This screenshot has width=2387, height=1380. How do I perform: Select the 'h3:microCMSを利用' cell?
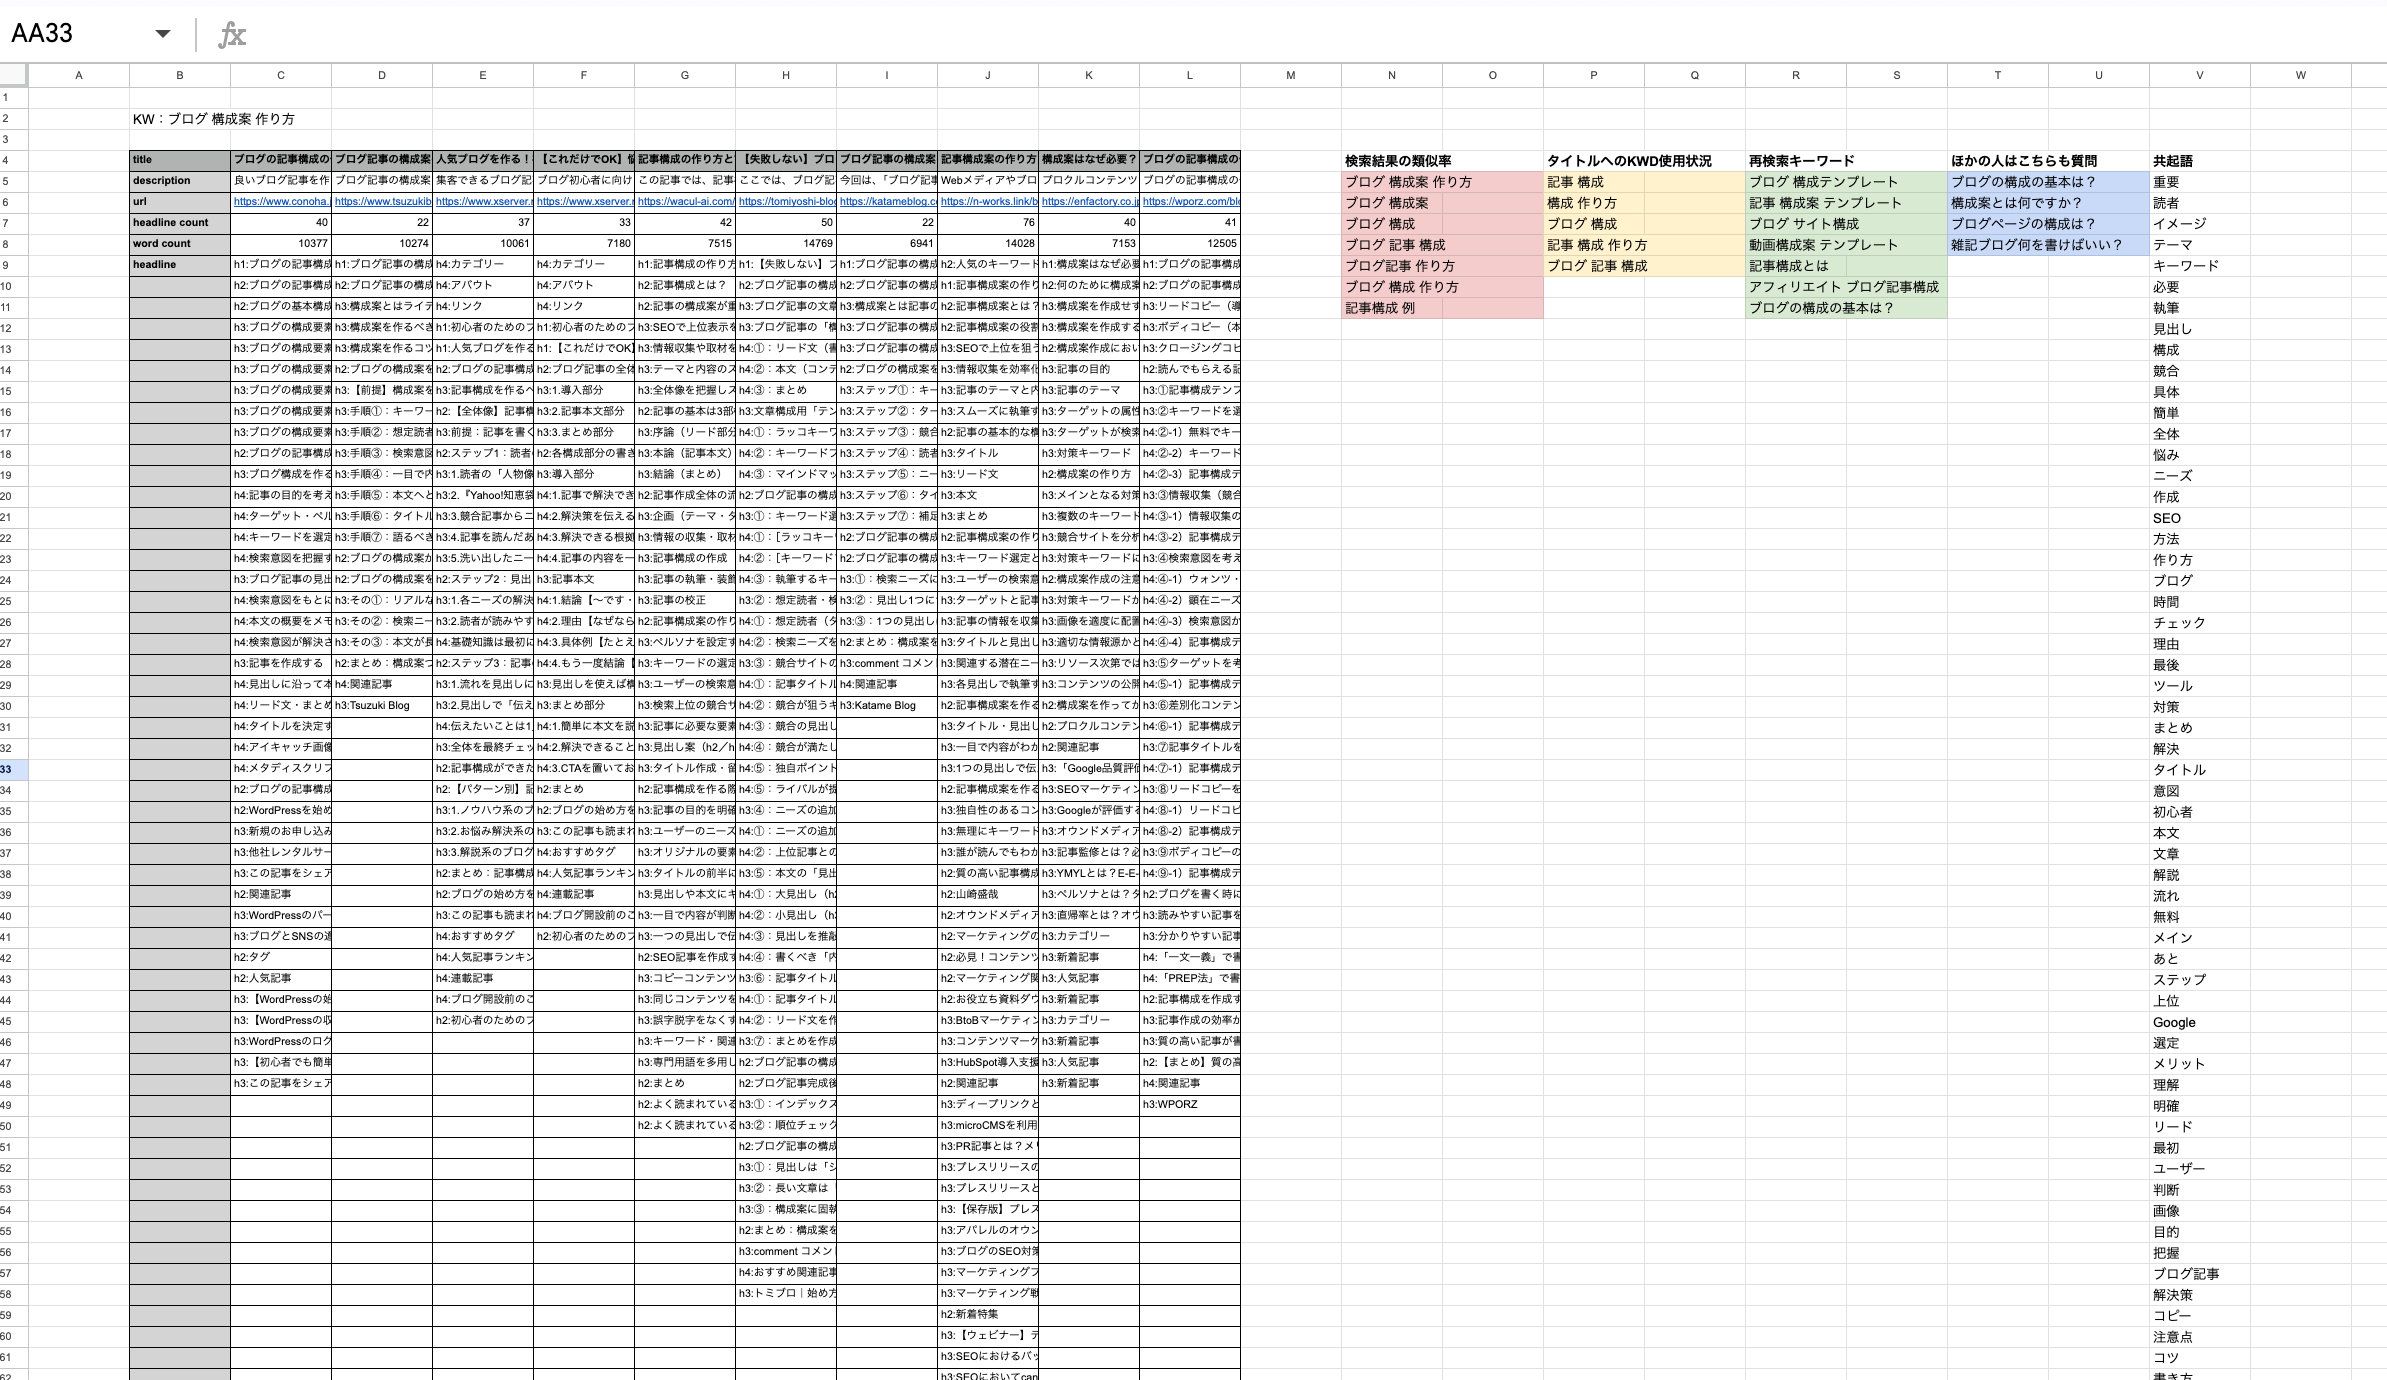pyautogui.click(x=988, y=1126)
